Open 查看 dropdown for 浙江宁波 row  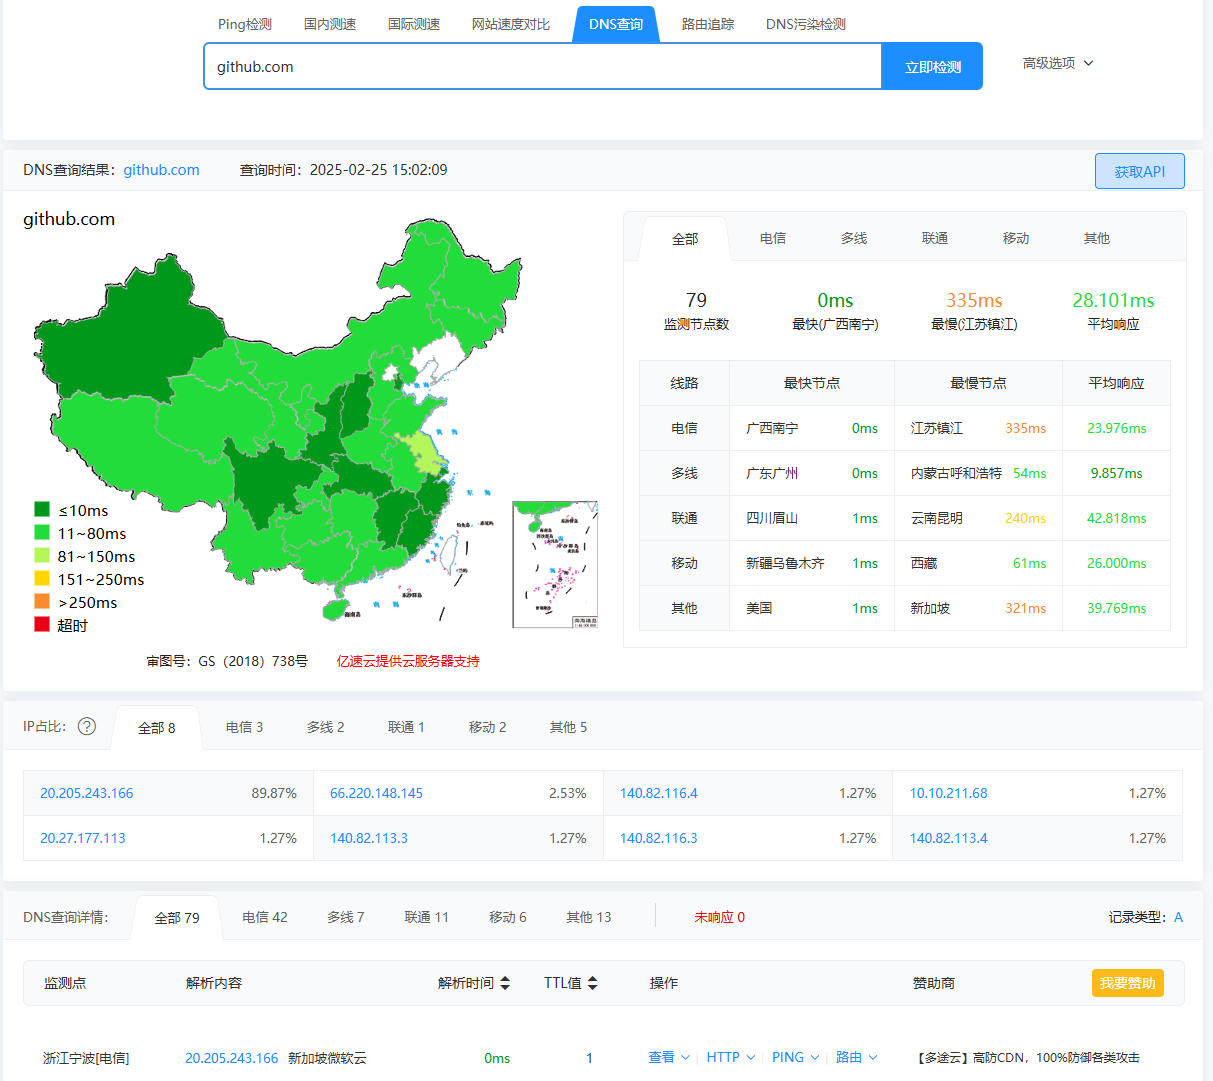click(668, 1057)
